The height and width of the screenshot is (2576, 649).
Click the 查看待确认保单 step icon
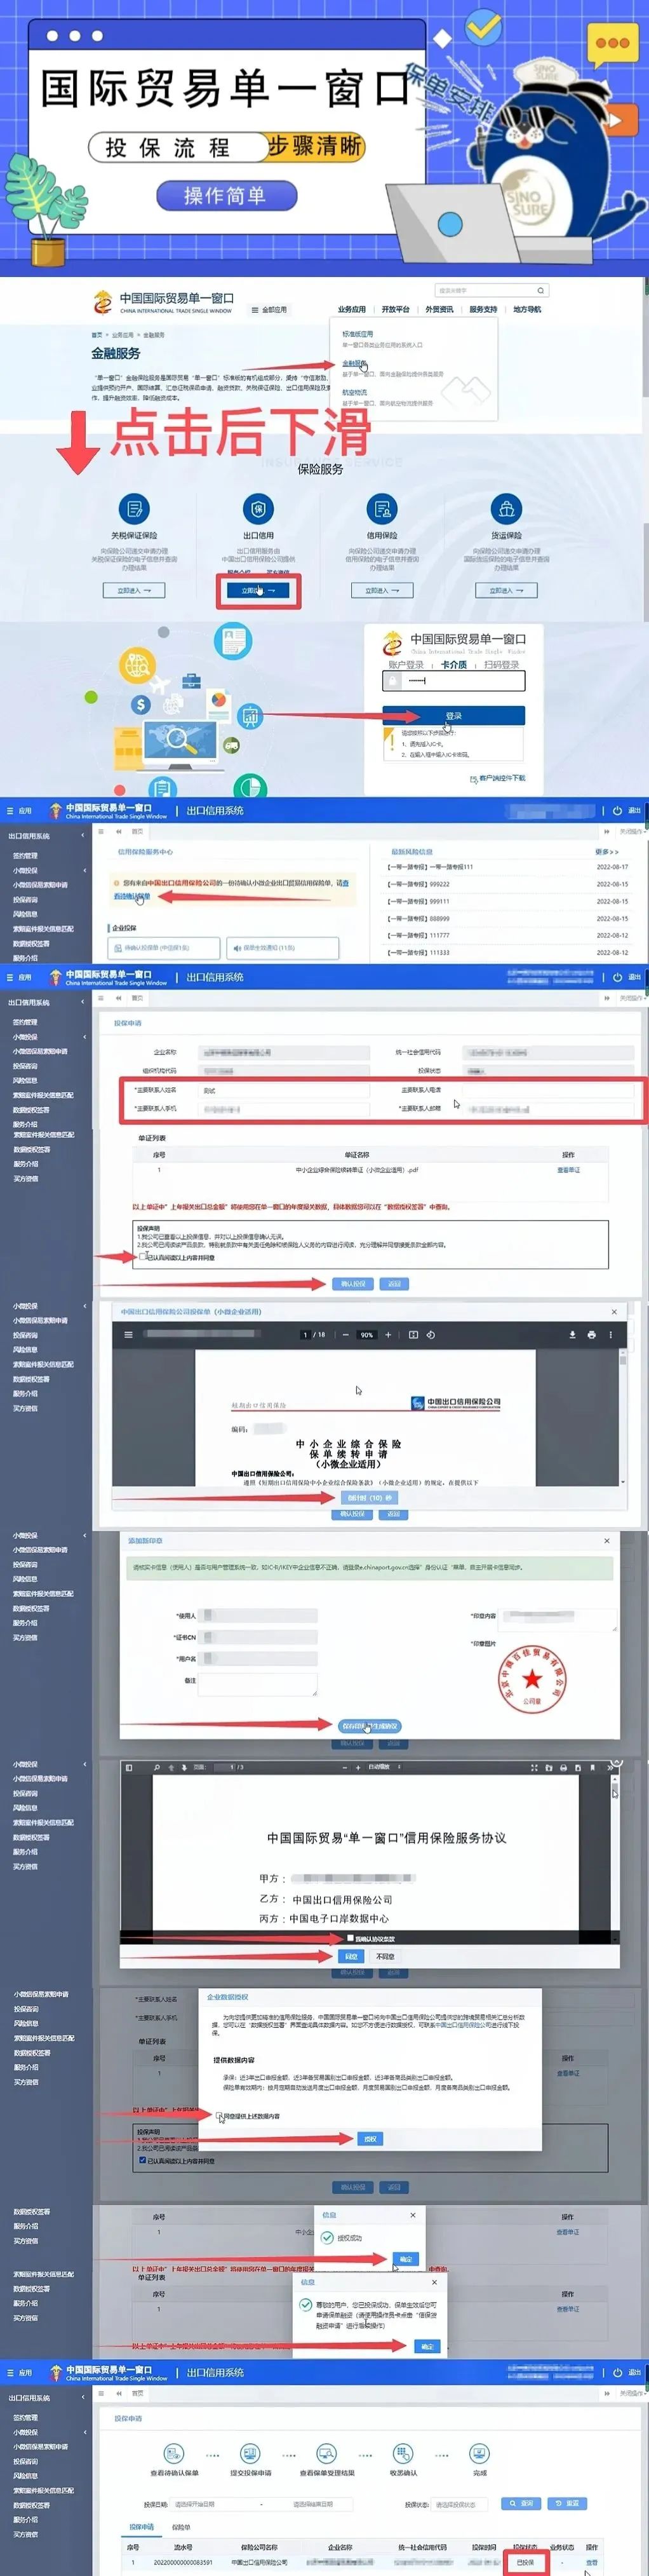[x=174, y=2453]
